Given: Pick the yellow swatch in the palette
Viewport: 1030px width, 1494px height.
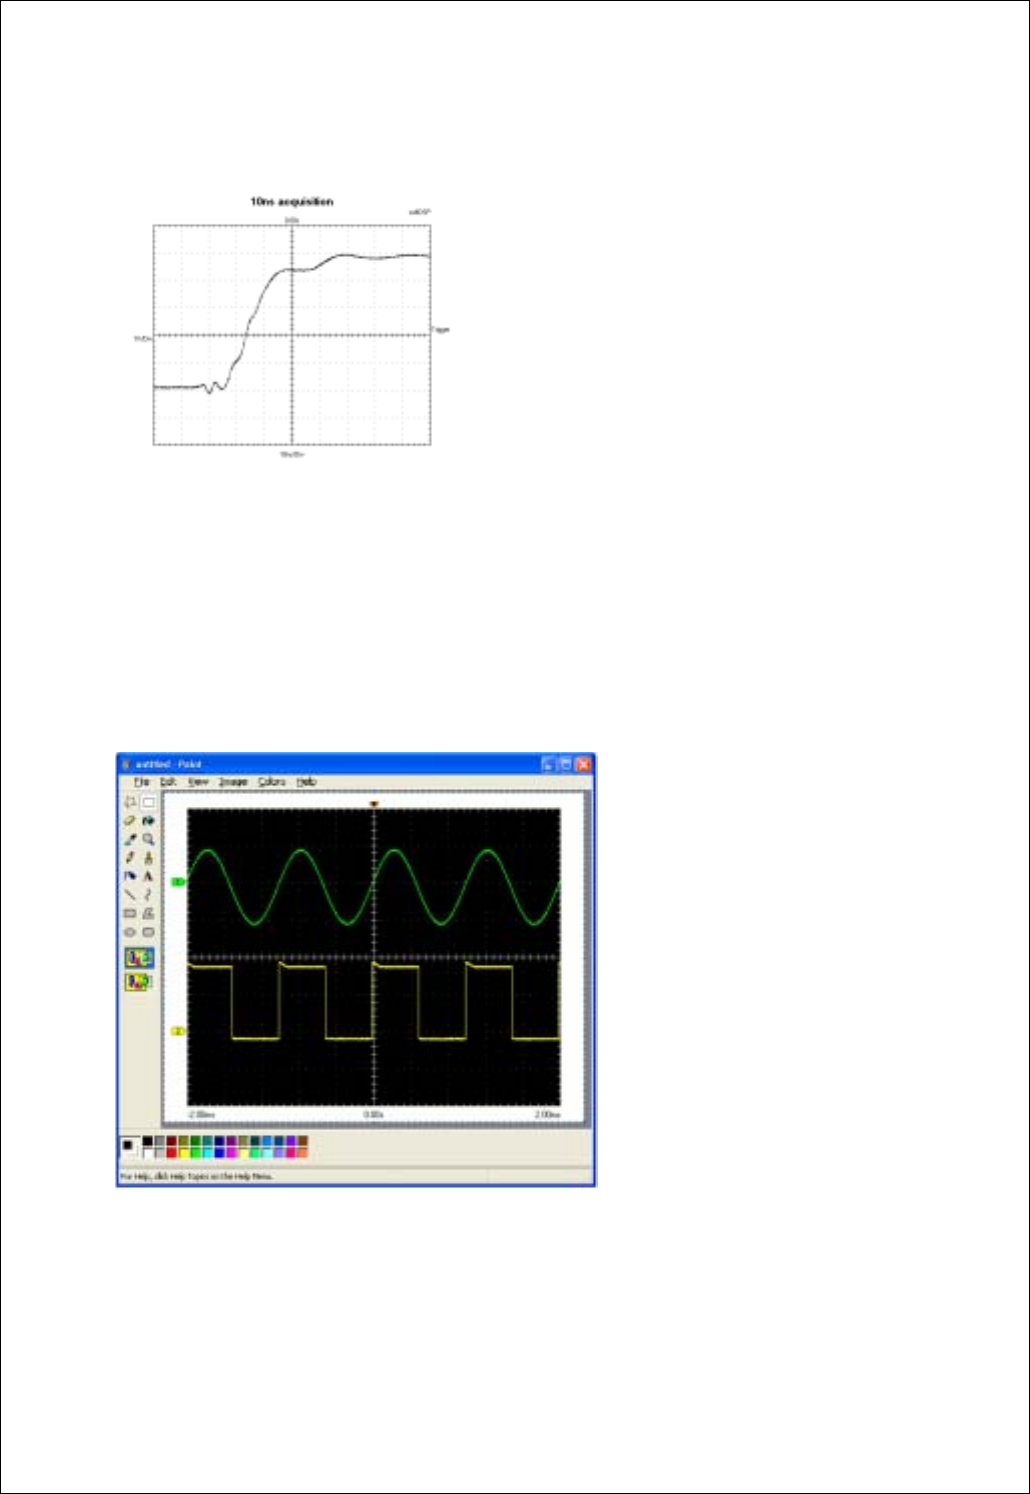Looking at the screenshot, I should (184, 1153).
